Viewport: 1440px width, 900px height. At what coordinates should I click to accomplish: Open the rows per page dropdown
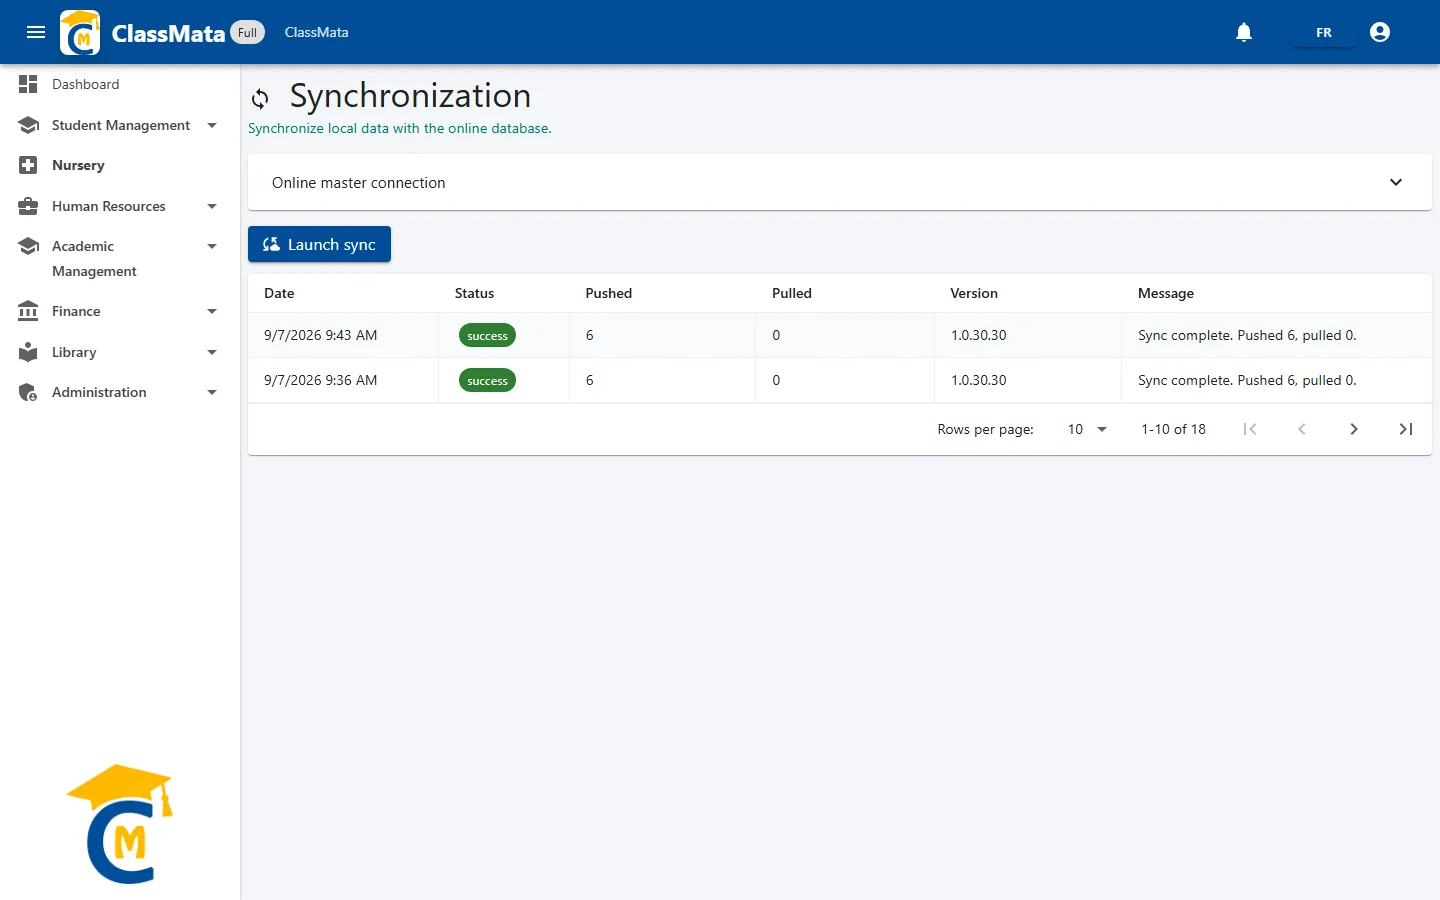click(x=1087, y=429)
